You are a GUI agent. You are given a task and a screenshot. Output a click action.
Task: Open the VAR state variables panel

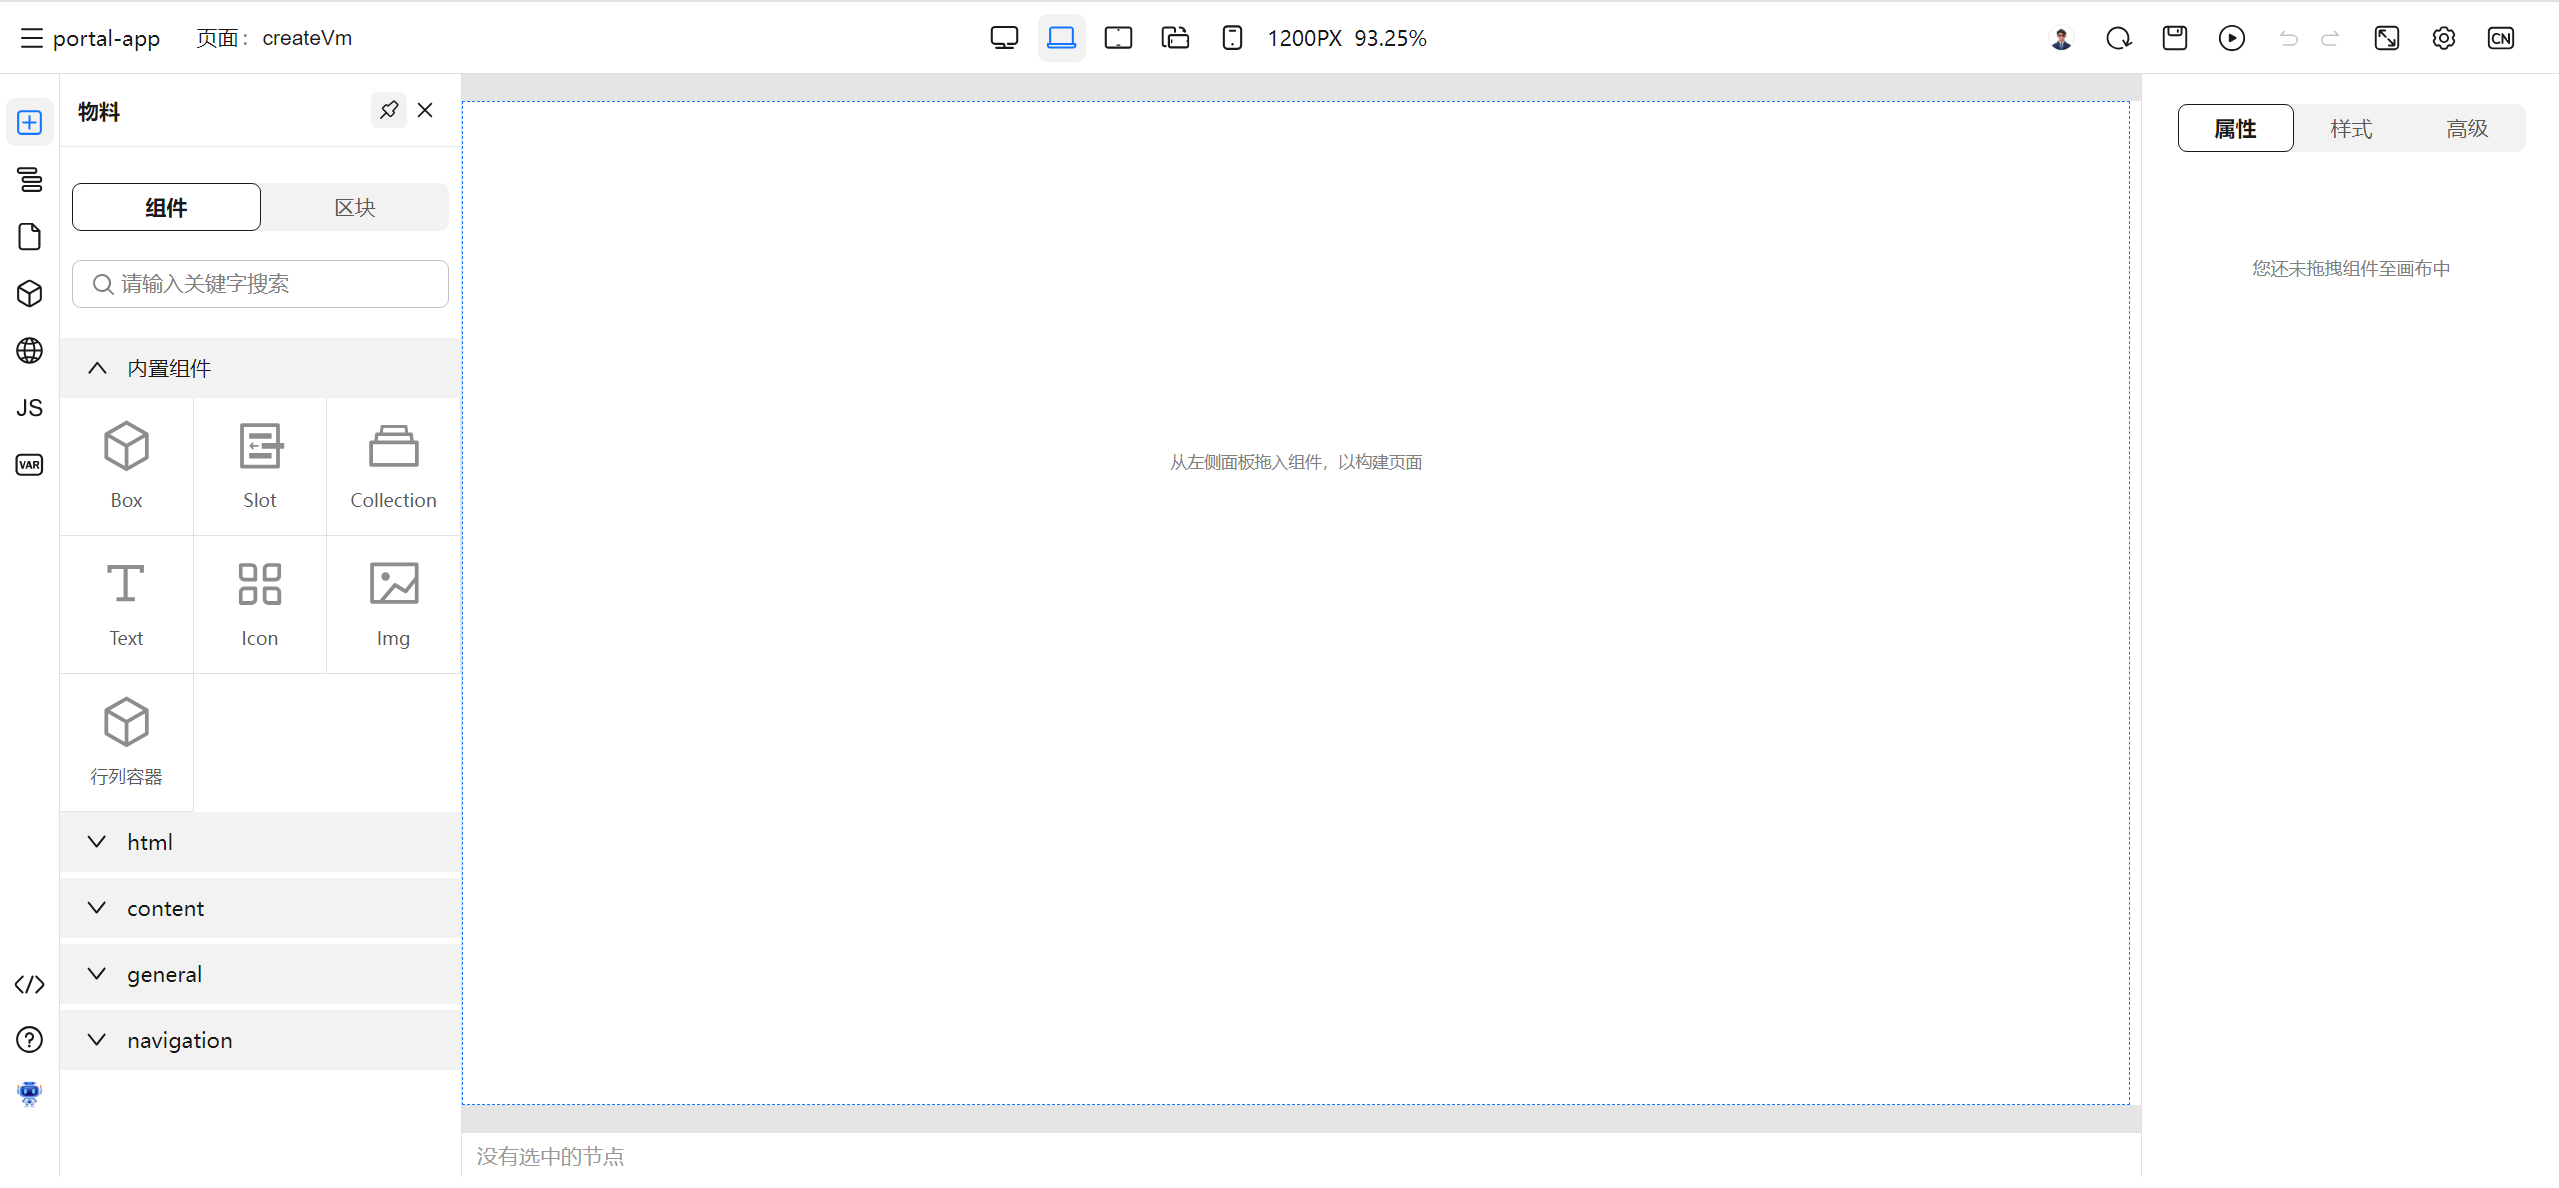coord(29,465)
